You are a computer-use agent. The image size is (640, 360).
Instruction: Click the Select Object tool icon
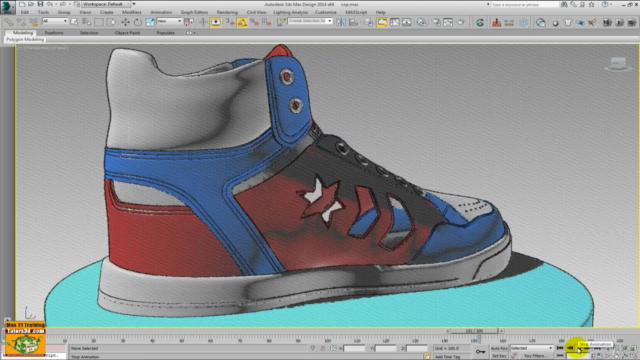click(x=74, y=22)
